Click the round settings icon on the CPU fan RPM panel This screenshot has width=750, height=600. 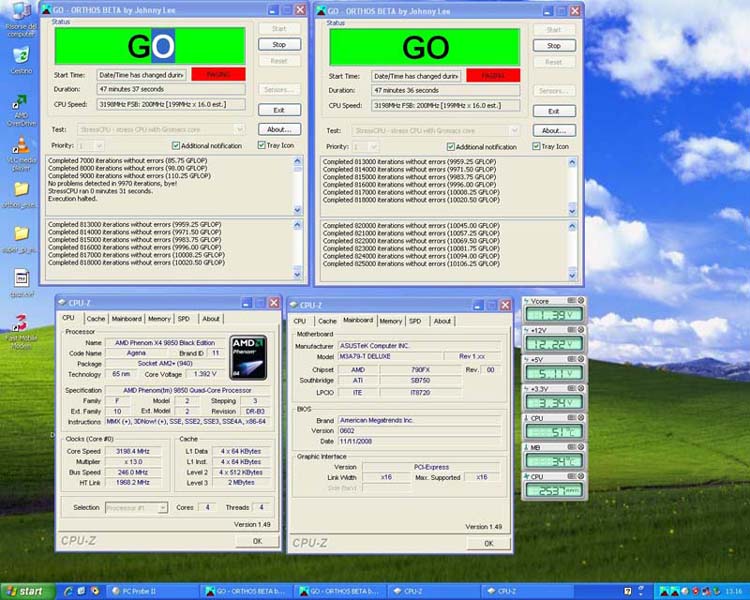pyautogui.click(x=581, y=476)
